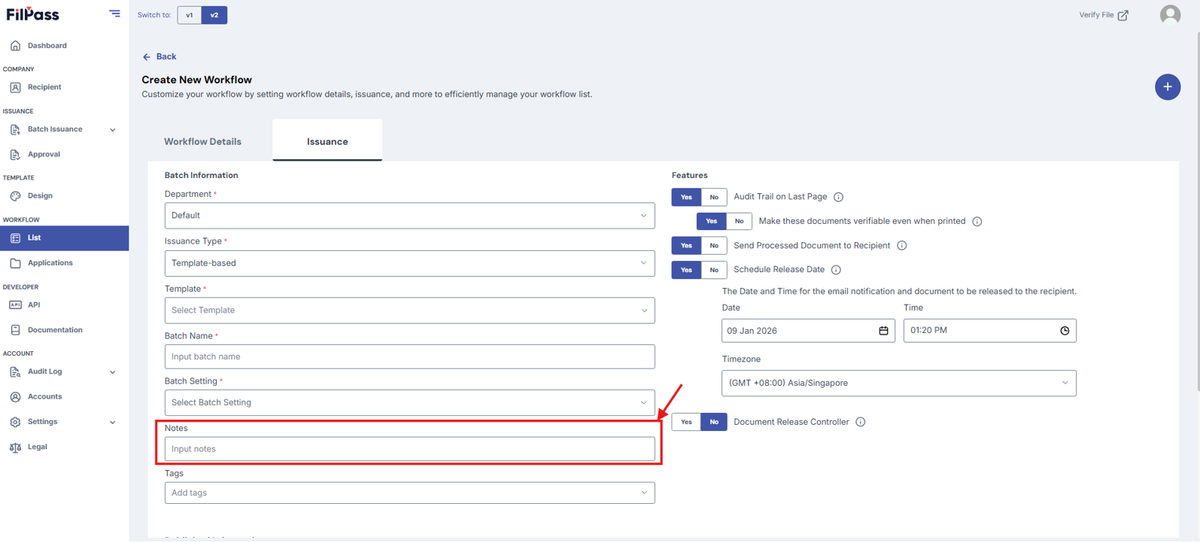Click the Input notes field

tap(410, 449)
